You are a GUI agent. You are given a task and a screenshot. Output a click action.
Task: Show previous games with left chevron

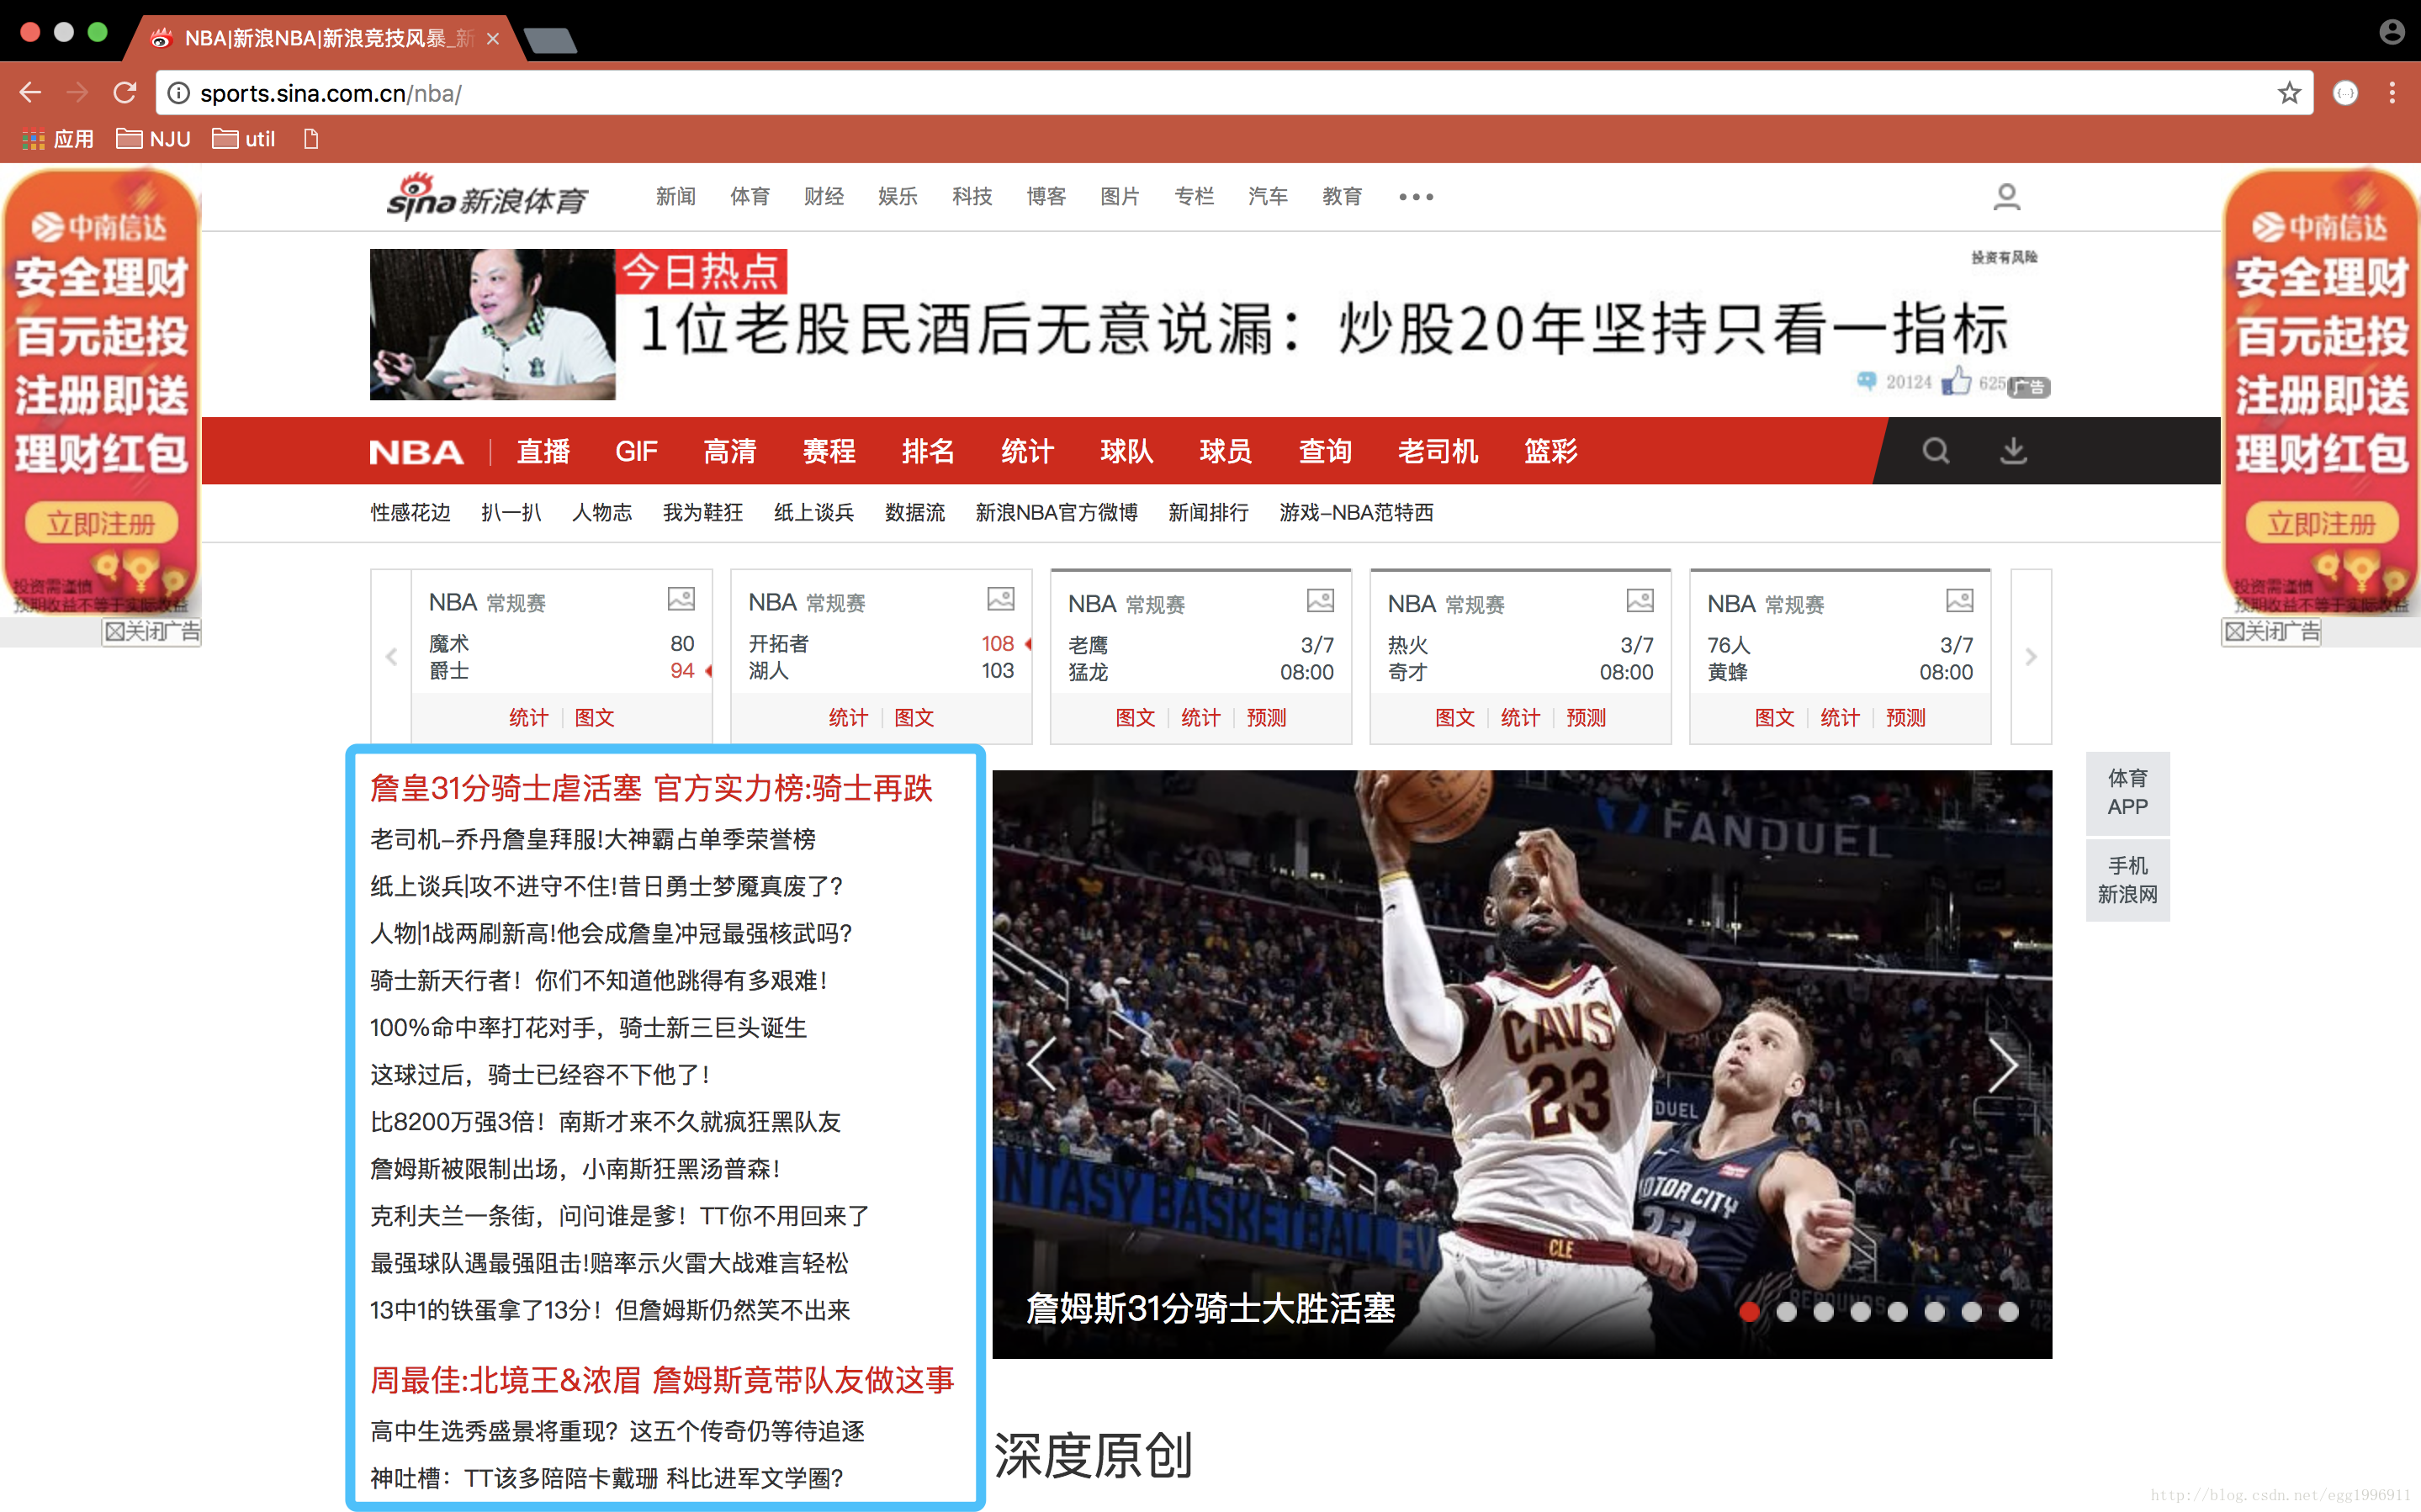(x=391, y=657)
